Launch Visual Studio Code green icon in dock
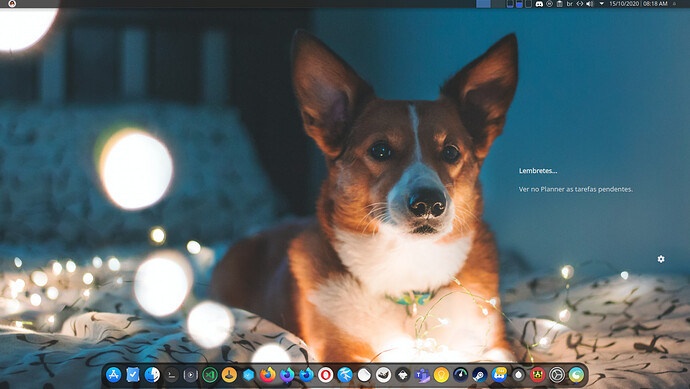This screenshot has height=389, width=690. coord(210,374)
